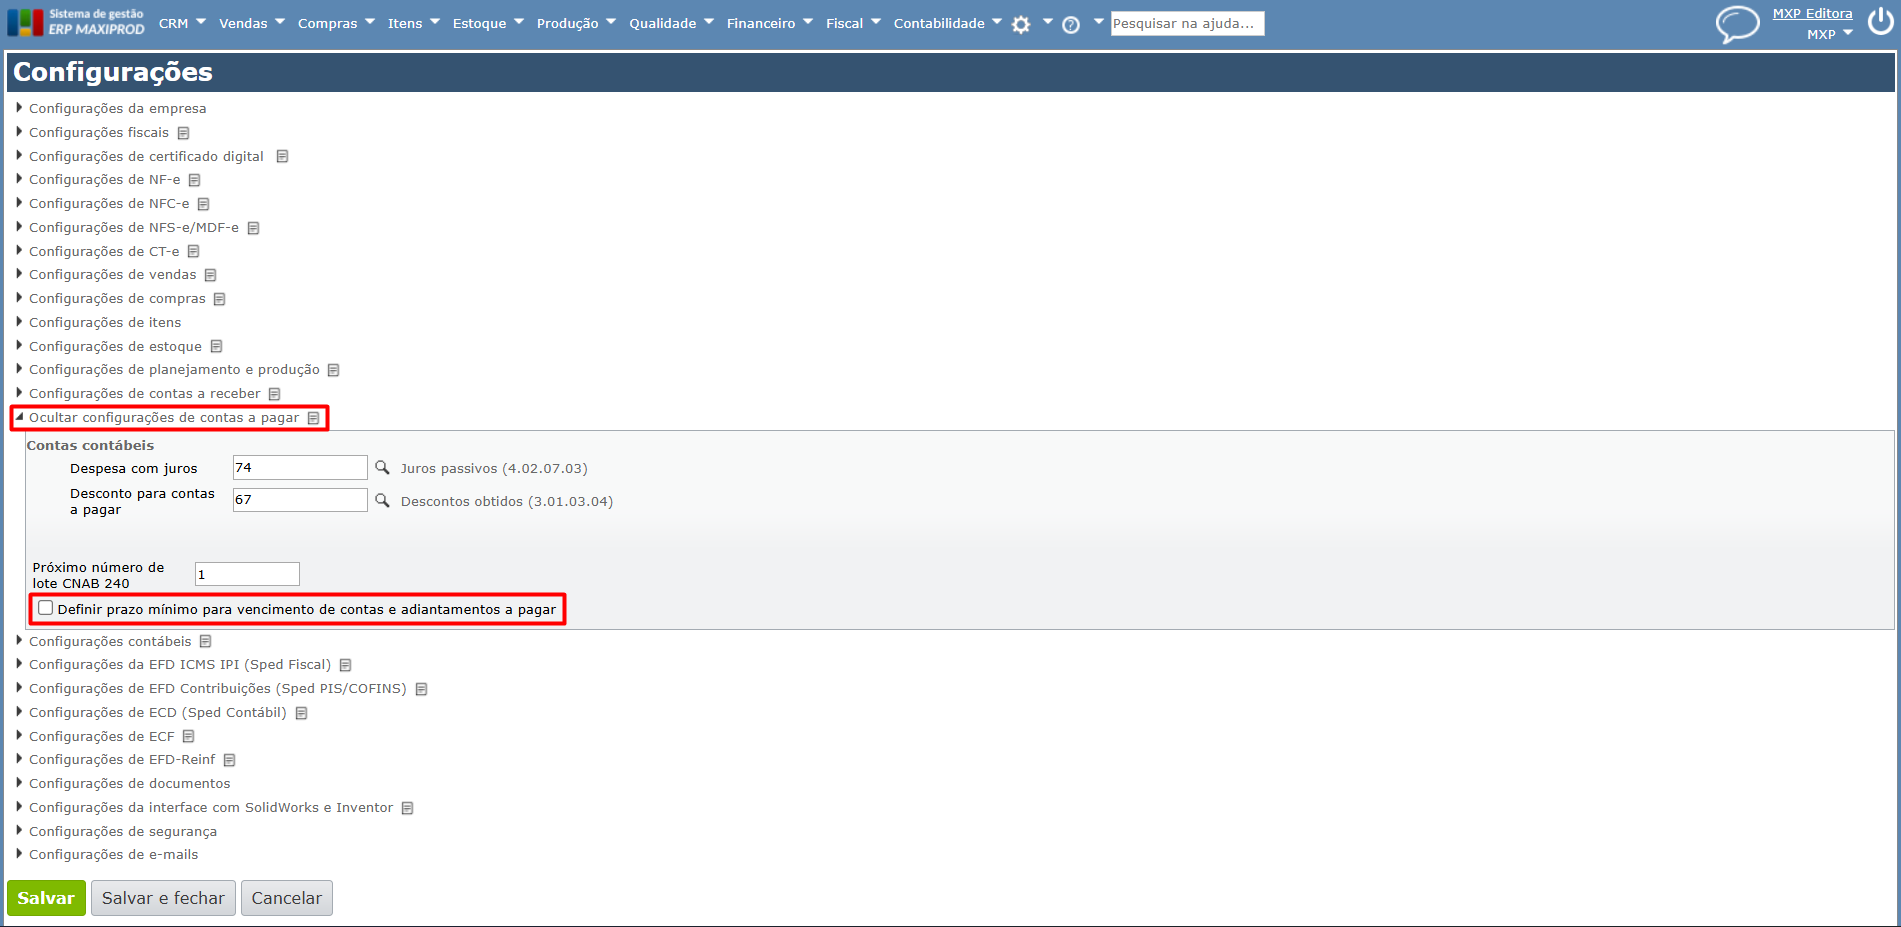Click the Despesa com juros account field
This screenshot has height=927, width=1901.
pos(300,467)
